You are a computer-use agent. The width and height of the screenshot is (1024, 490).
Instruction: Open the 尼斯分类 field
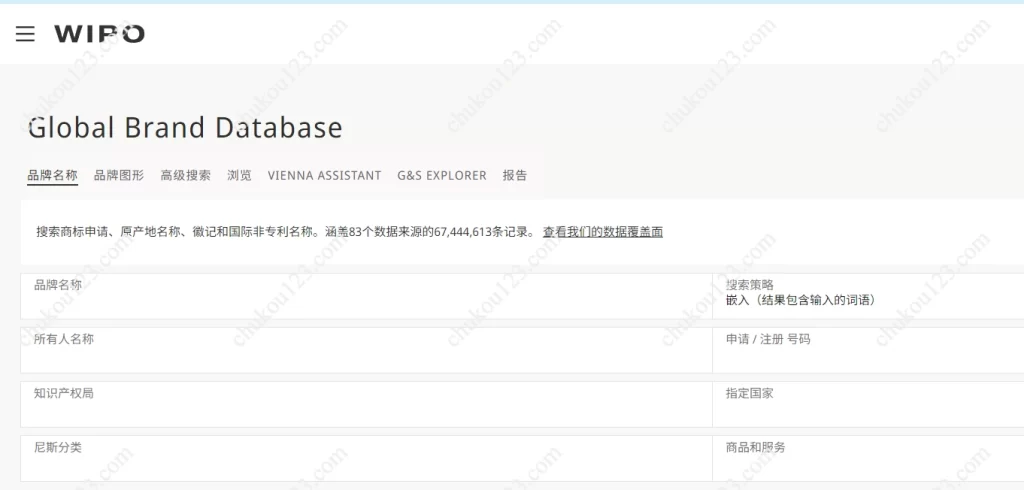tap(365, 460)
